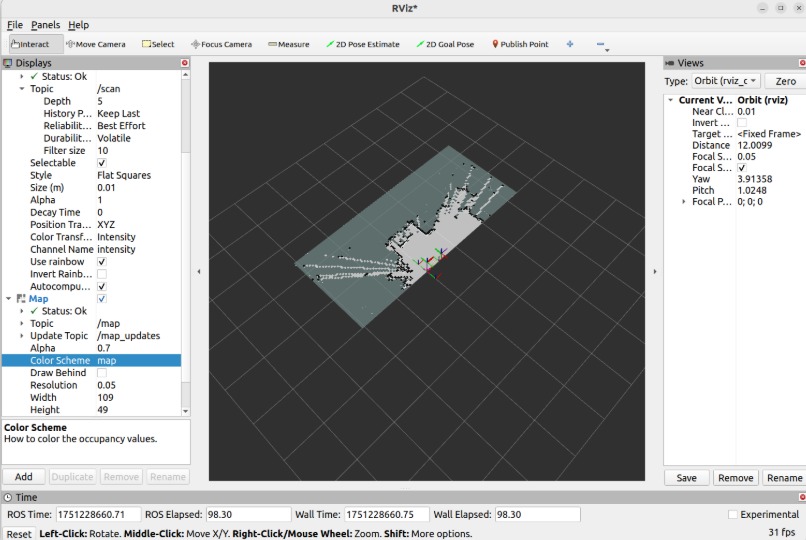
Task: Collapse the left panel using its arrow
Action: coord(199,271)
